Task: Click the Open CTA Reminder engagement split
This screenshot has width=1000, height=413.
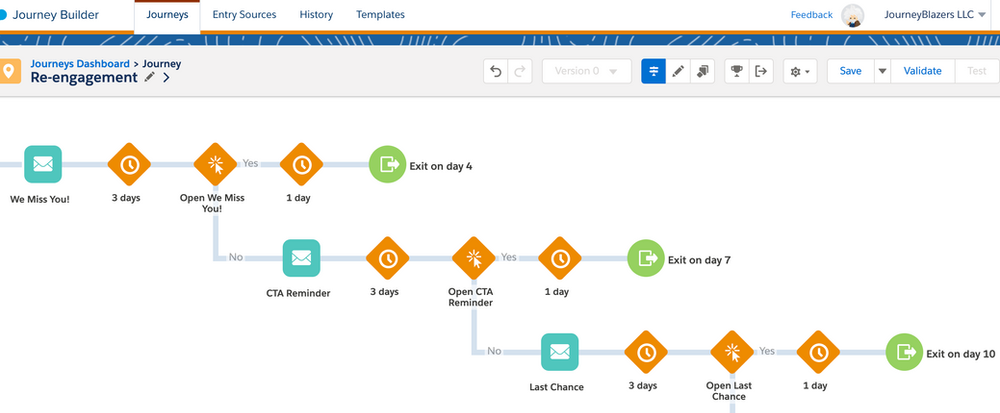Action: [472, 258]
